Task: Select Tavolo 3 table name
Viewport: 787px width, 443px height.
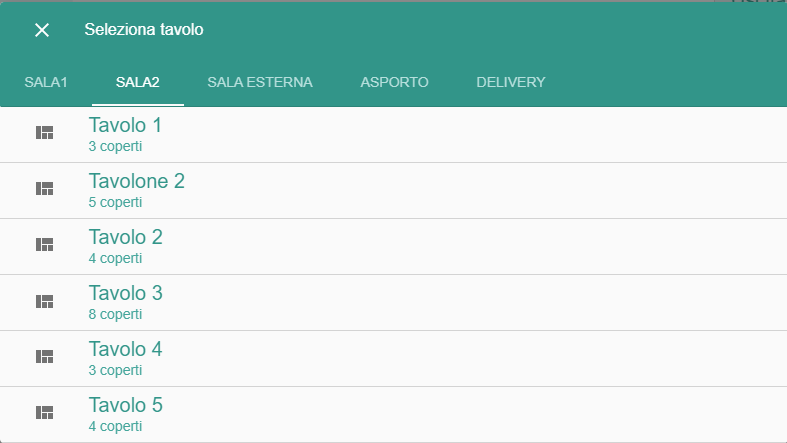Action: coord(125,293)
